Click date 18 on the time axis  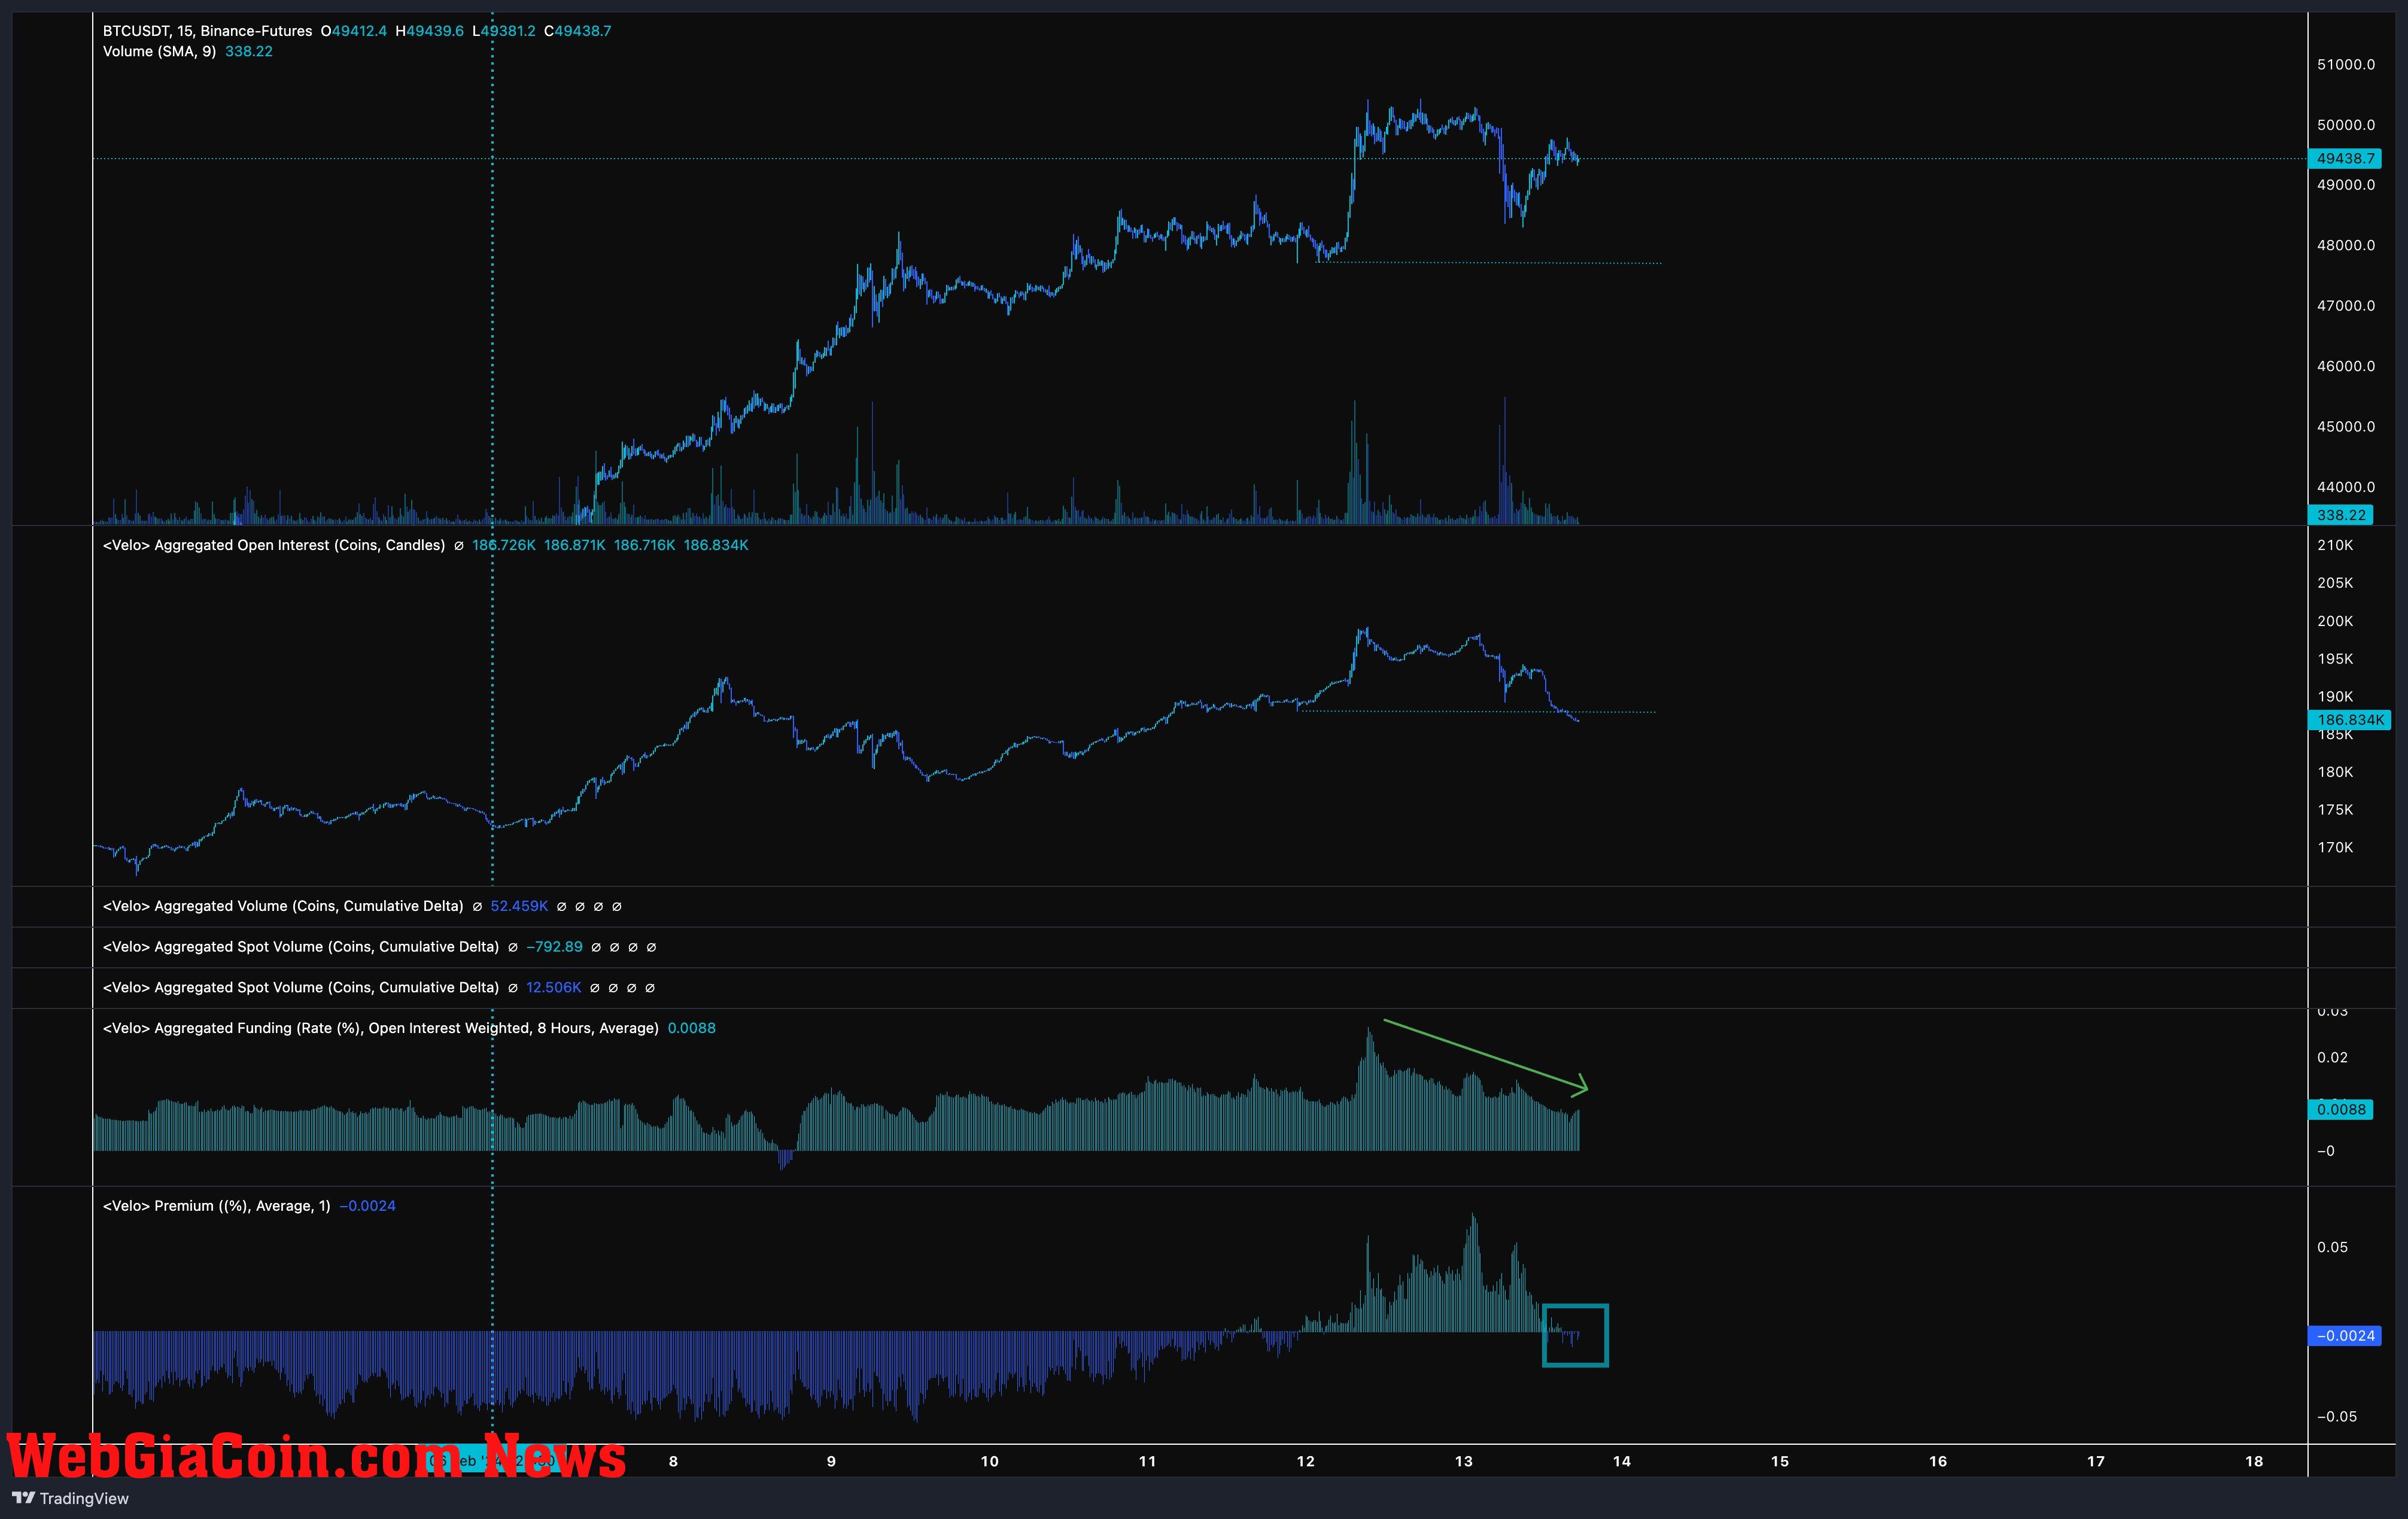coord(2253,1462)
